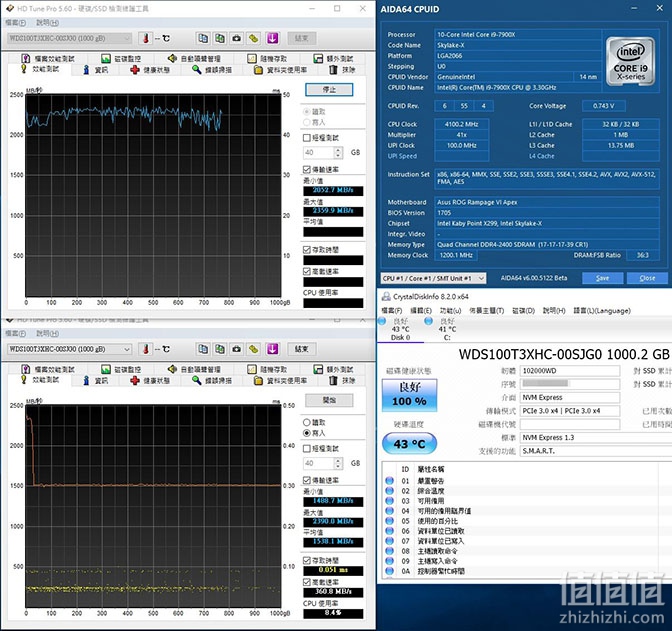Viewport: 672px width, 631px height.
Task: Toggle Short stroke checkbox in lower HD Tune
Action: coord(306,448)
